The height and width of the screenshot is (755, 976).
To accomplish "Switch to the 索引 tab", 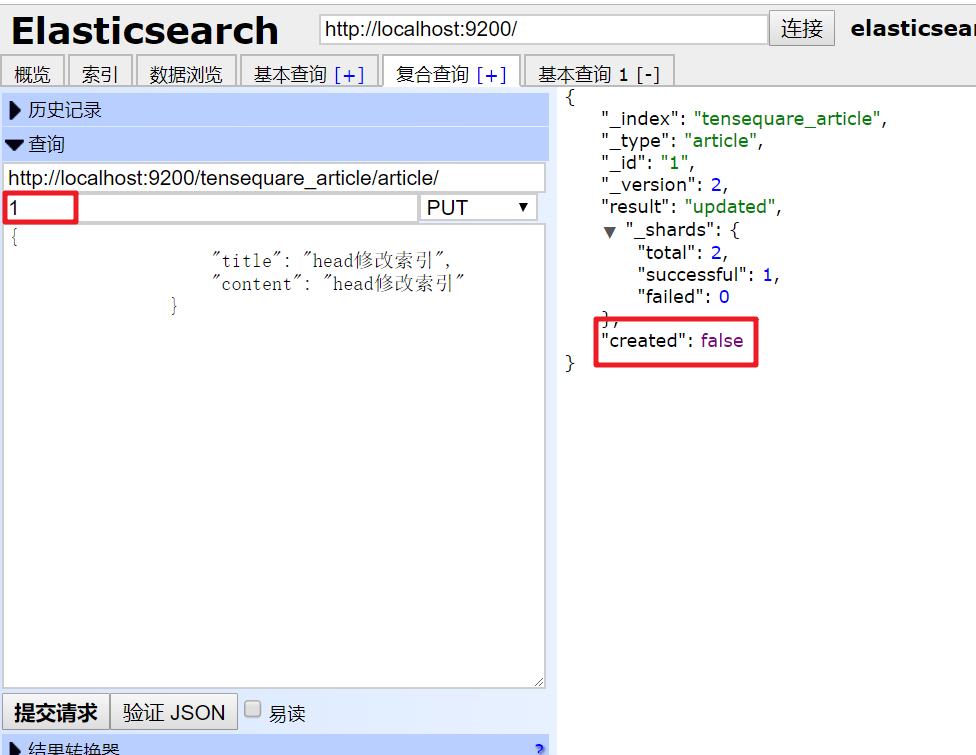I will point(100,74).
